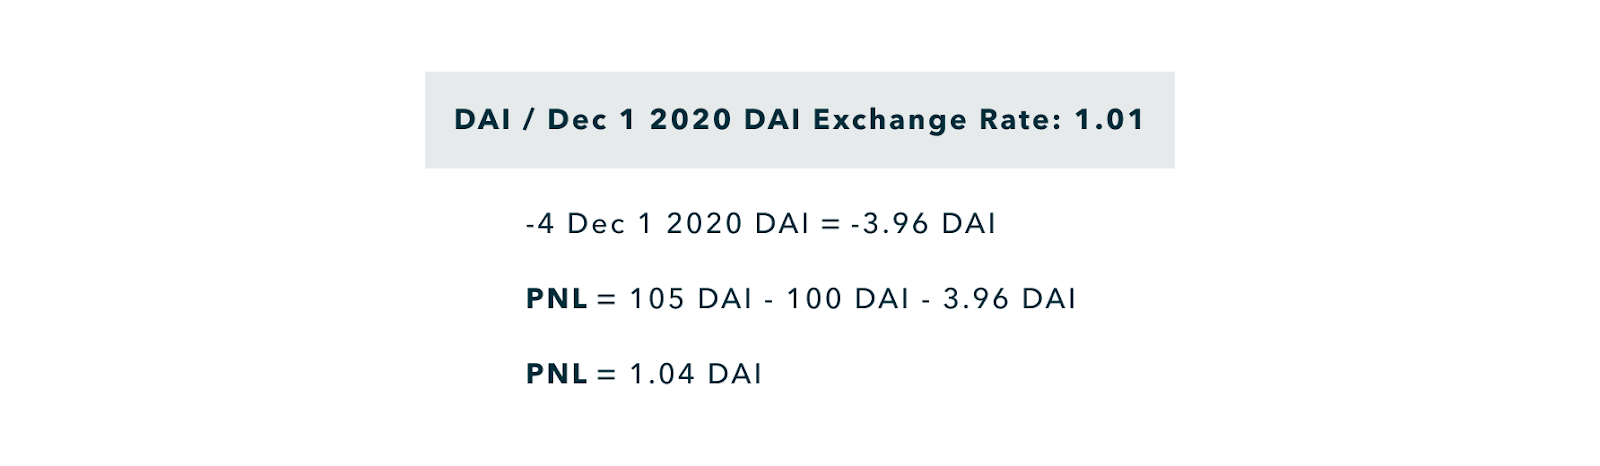Select the "105 DAI" term
This screenshot has height=466, width=1600.
tap(690, 299)
